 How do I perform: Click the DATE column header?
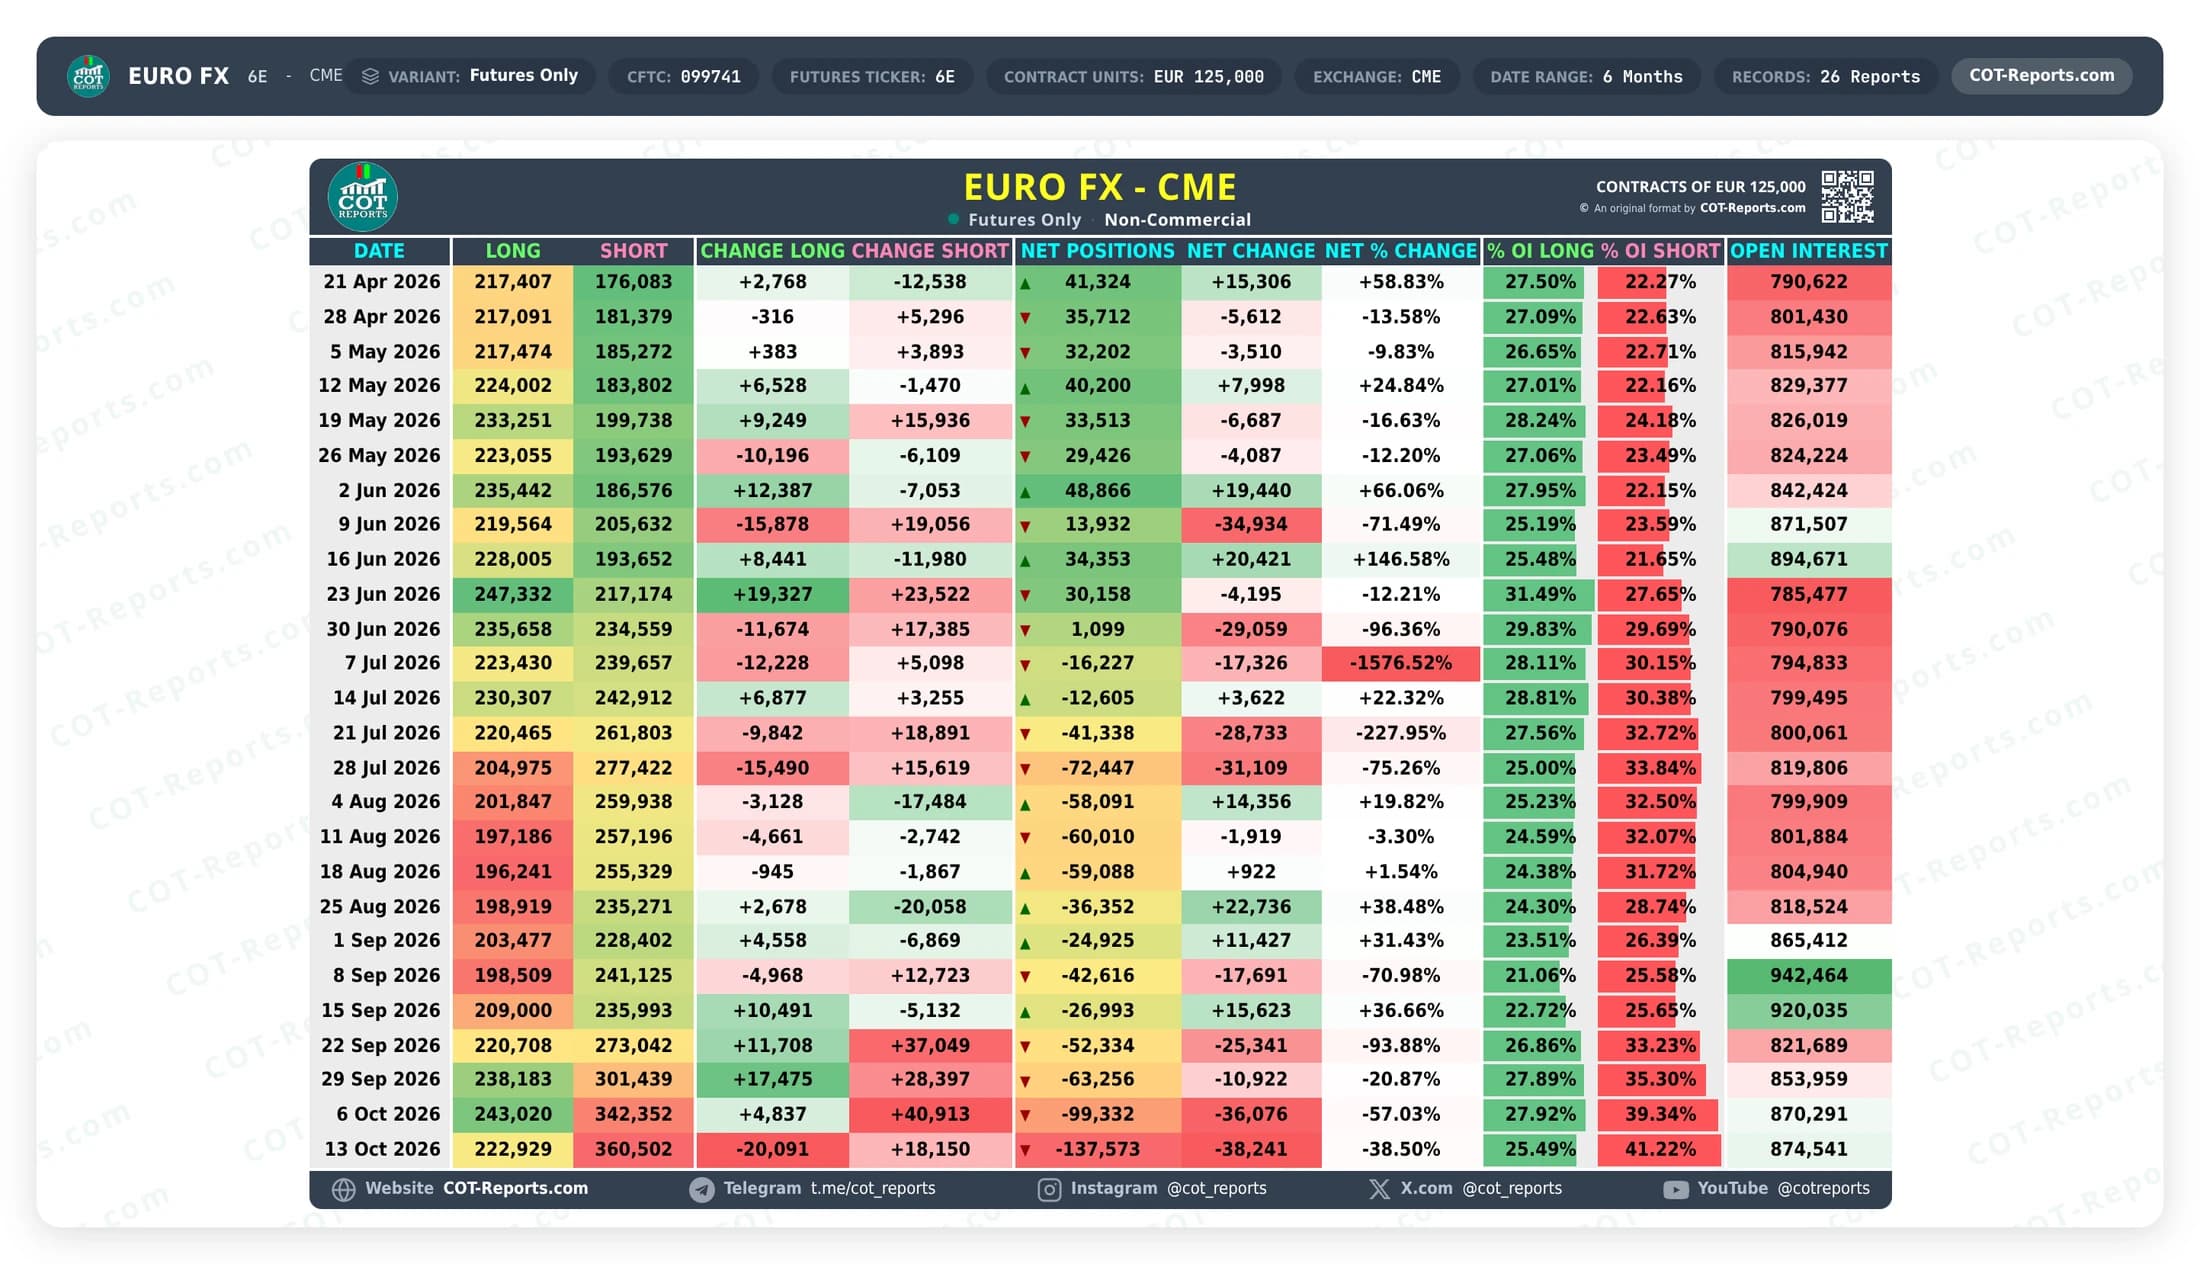[379, 251]
